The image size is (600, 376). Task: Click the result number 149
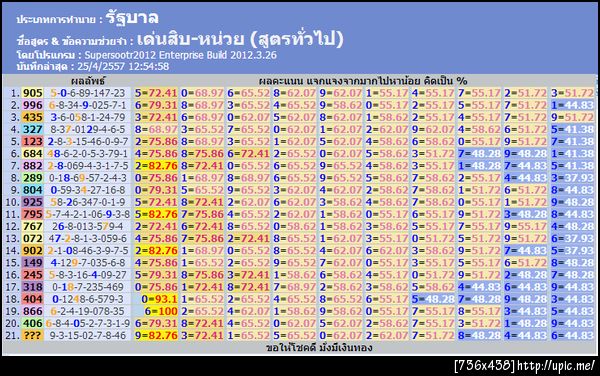(32, 263)
